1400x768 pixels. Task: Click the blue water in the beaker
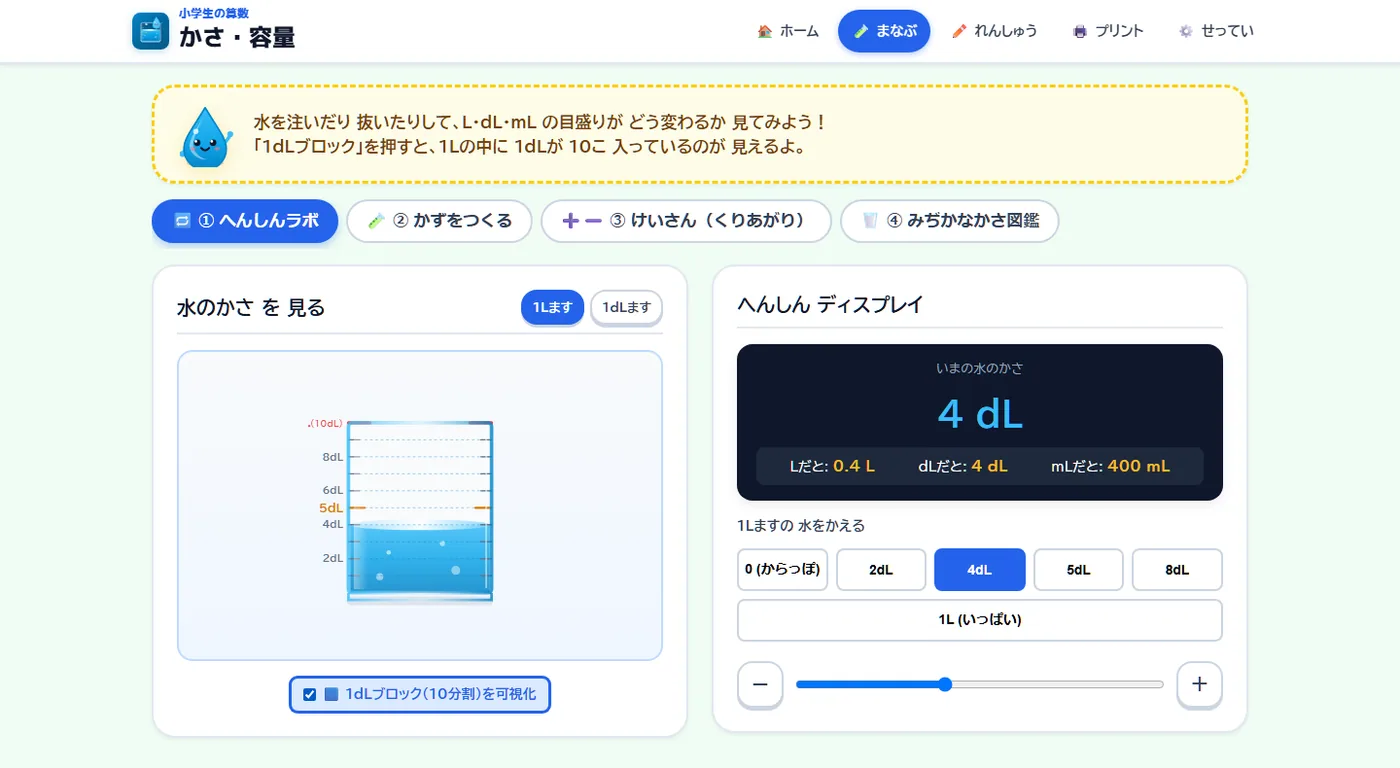pos(420,558)
